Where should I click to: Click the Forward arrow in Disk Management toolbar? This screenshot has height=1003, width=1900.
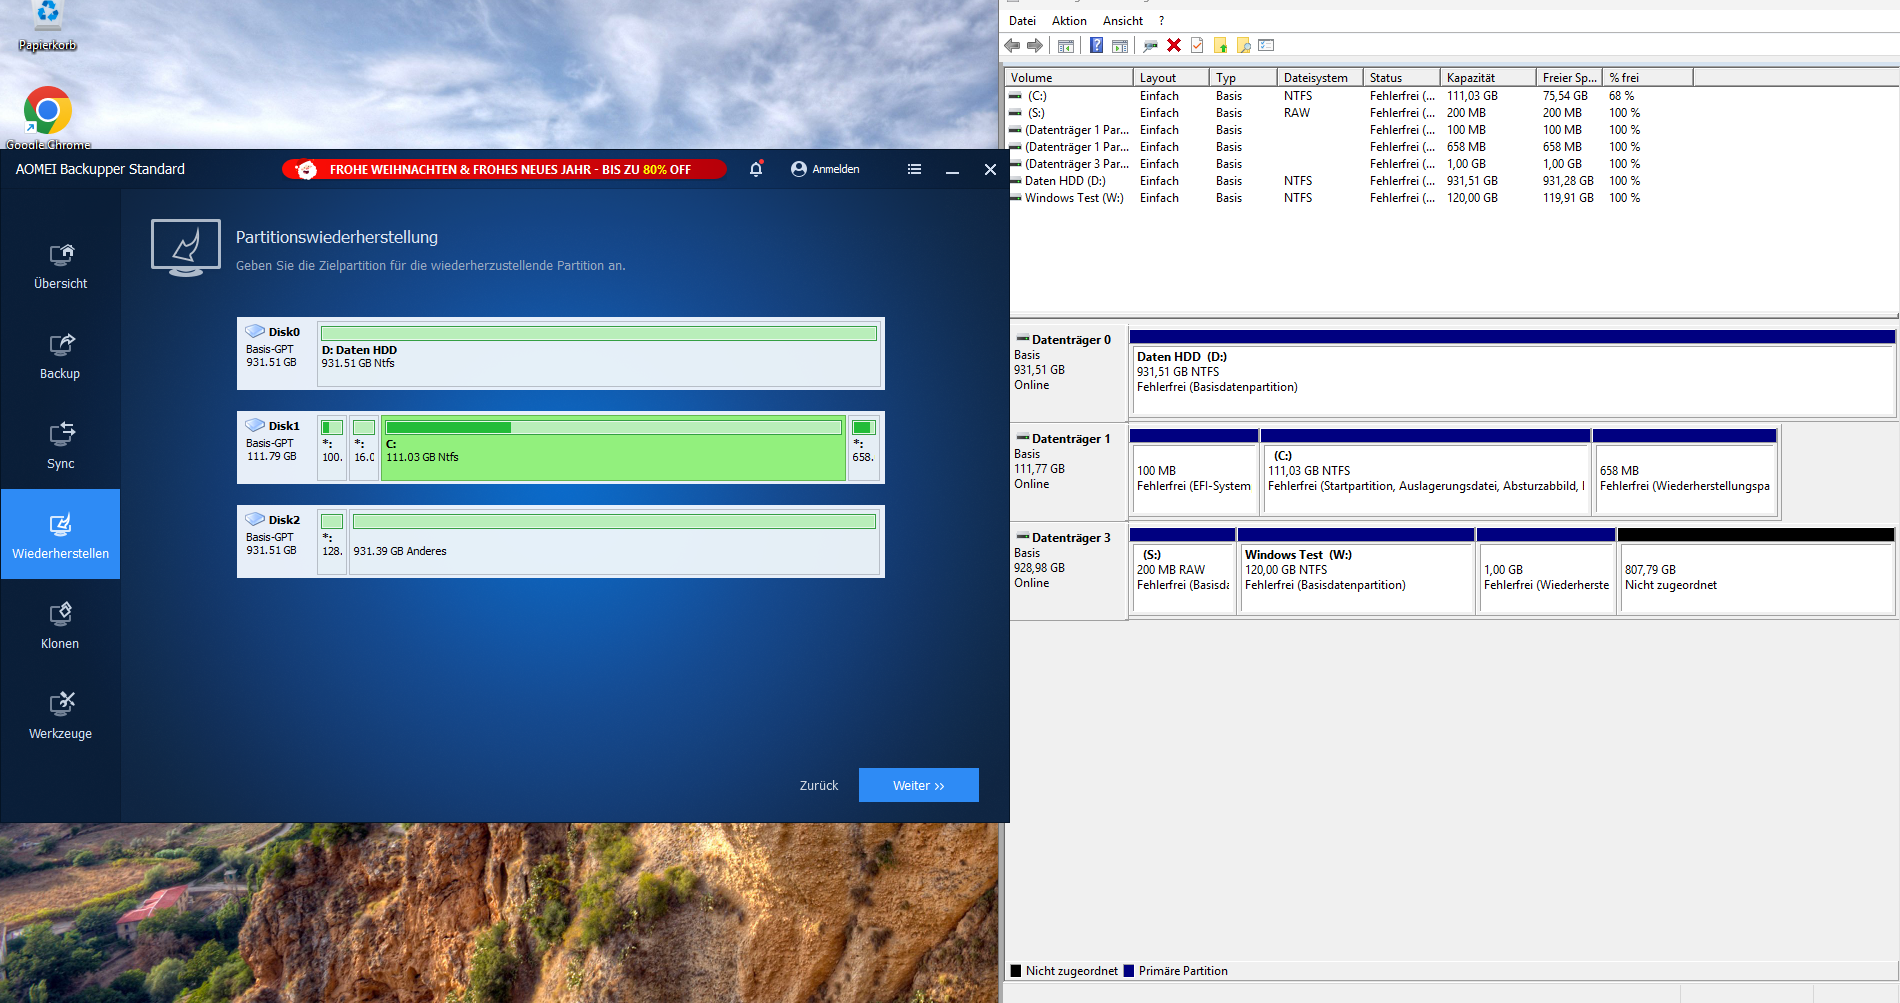(x=1035, y=45)
